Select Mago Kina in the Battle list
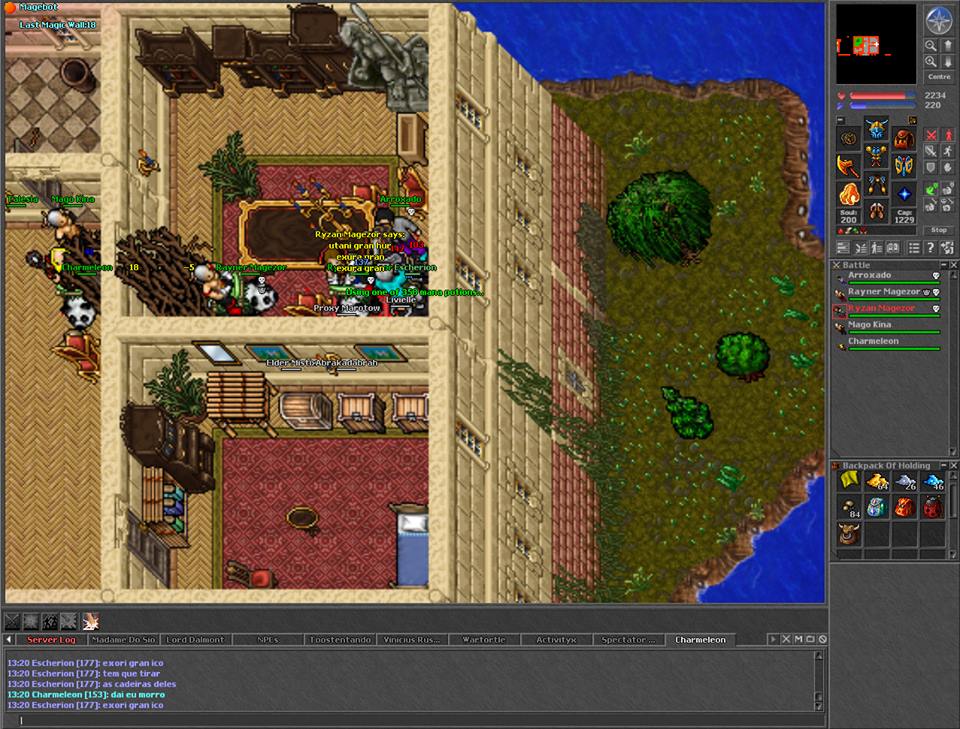 pyautogui.click(x=888, y=327)
